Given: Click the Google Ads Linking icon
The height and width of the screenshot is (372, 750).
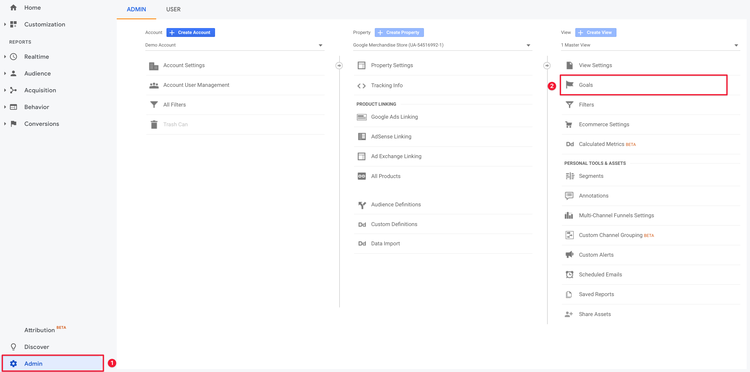Looking at the screenshot, I should (x=362, y=117).
